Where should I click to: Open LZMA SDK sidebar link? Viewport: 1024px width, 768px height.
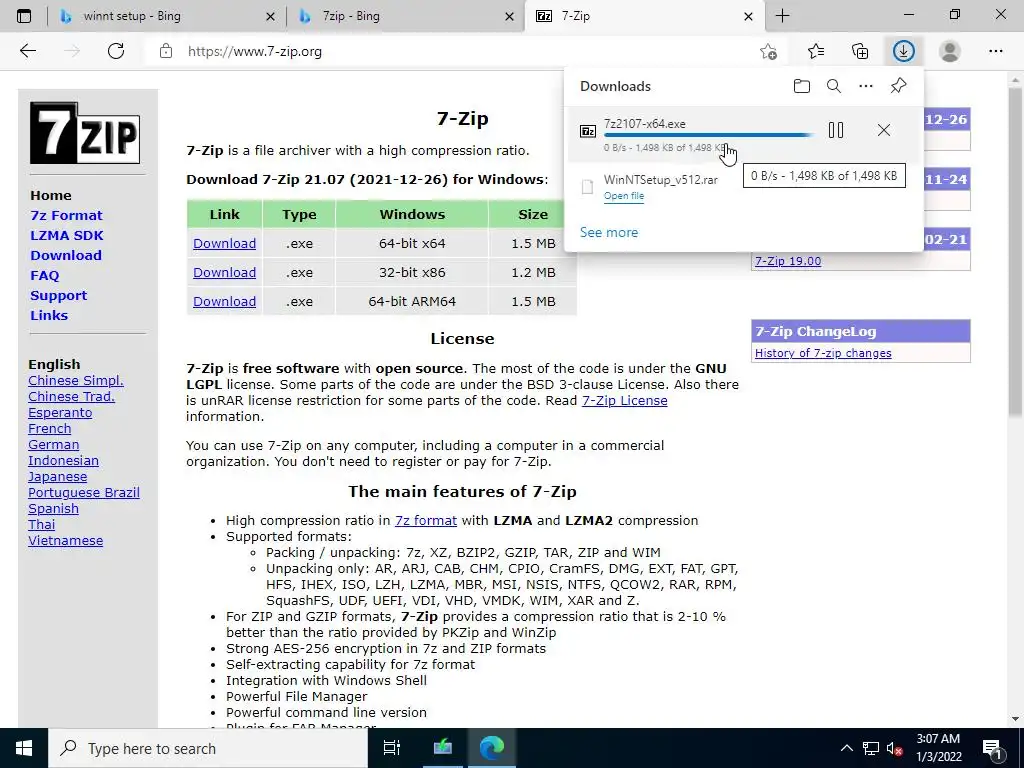click(67, 235)
